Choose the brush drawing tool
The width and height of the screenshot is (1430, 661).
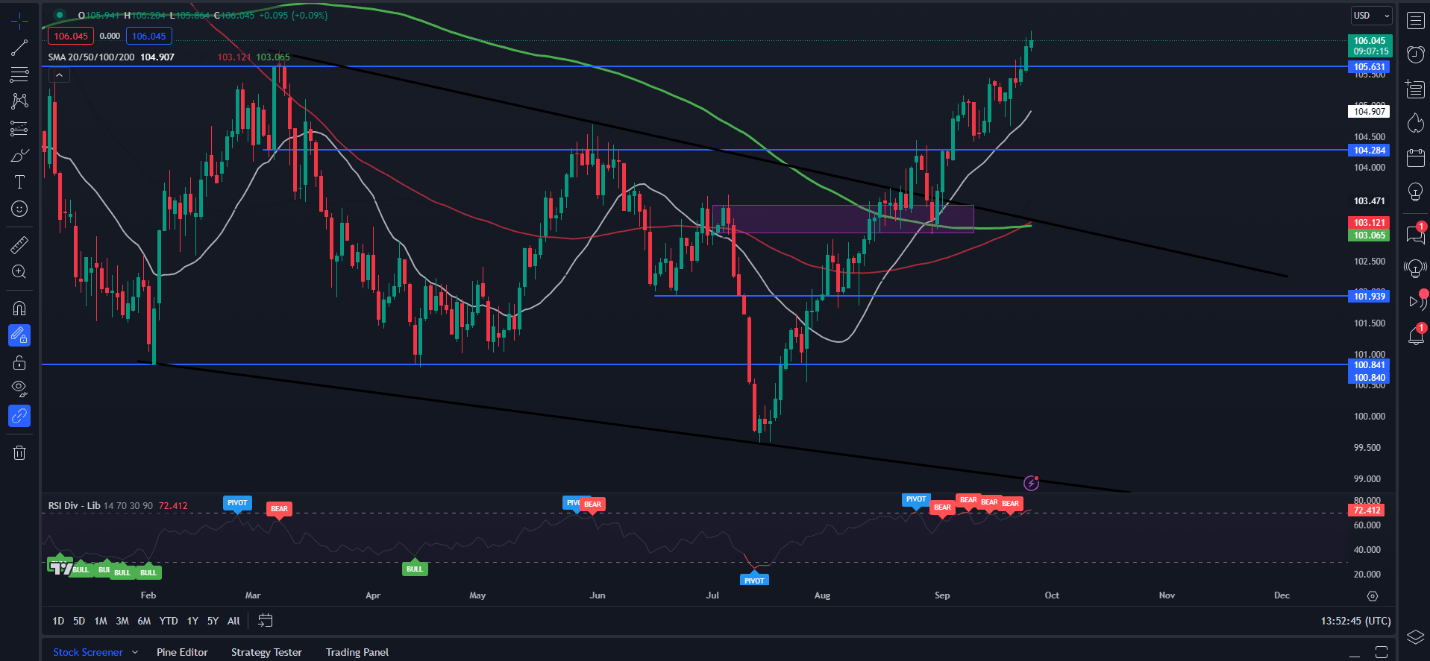point(19,155)
